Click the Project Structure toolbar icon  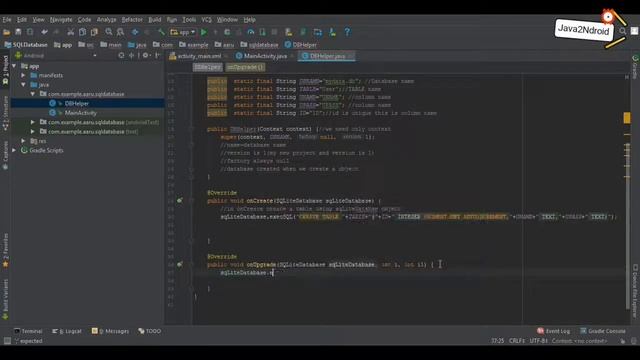tap(318, 32)
